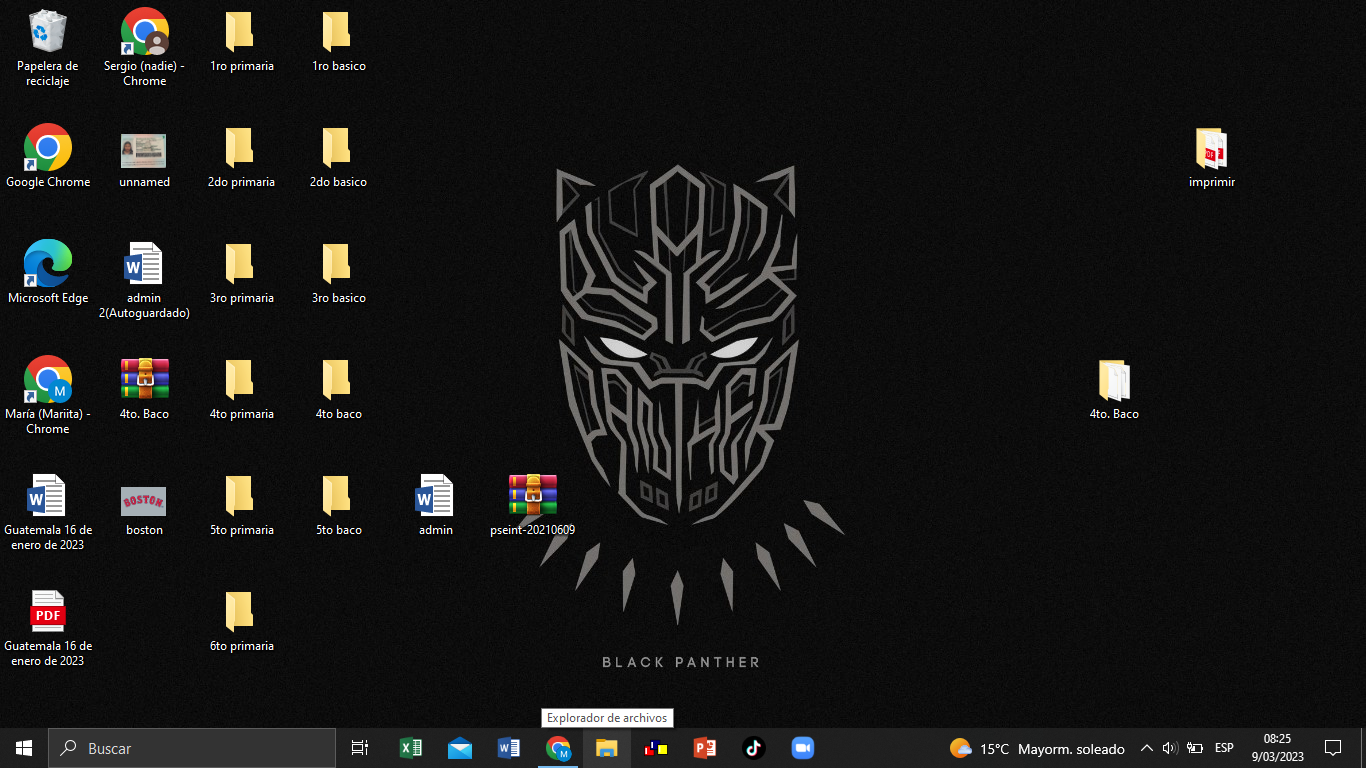Select the admin Word document
This screenshot has height=768, width=1366.
pyautogui.click(x=435, y=504)
